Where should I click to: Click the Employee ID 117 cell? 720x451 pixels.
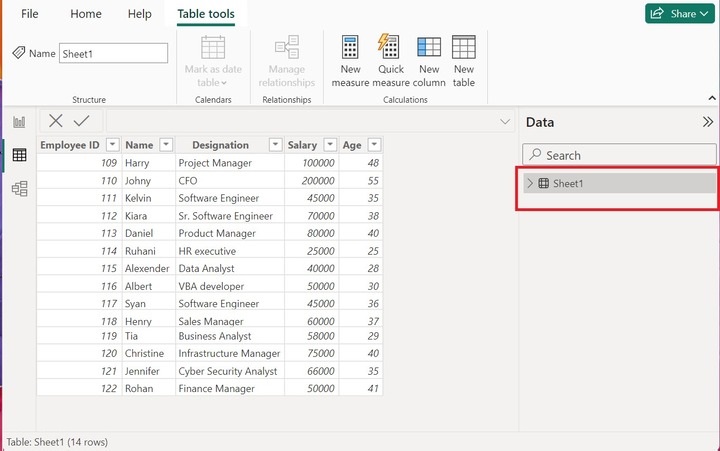[x=79, y=304]
